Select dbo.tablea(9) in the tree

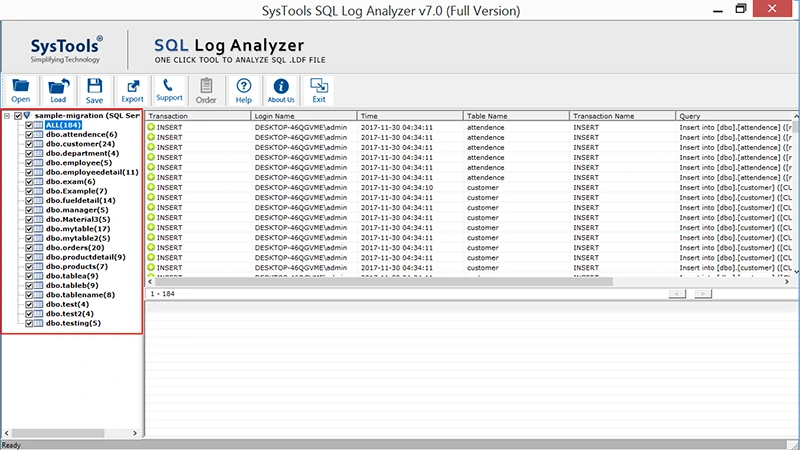pyautogui.click(x=72, y=276)
